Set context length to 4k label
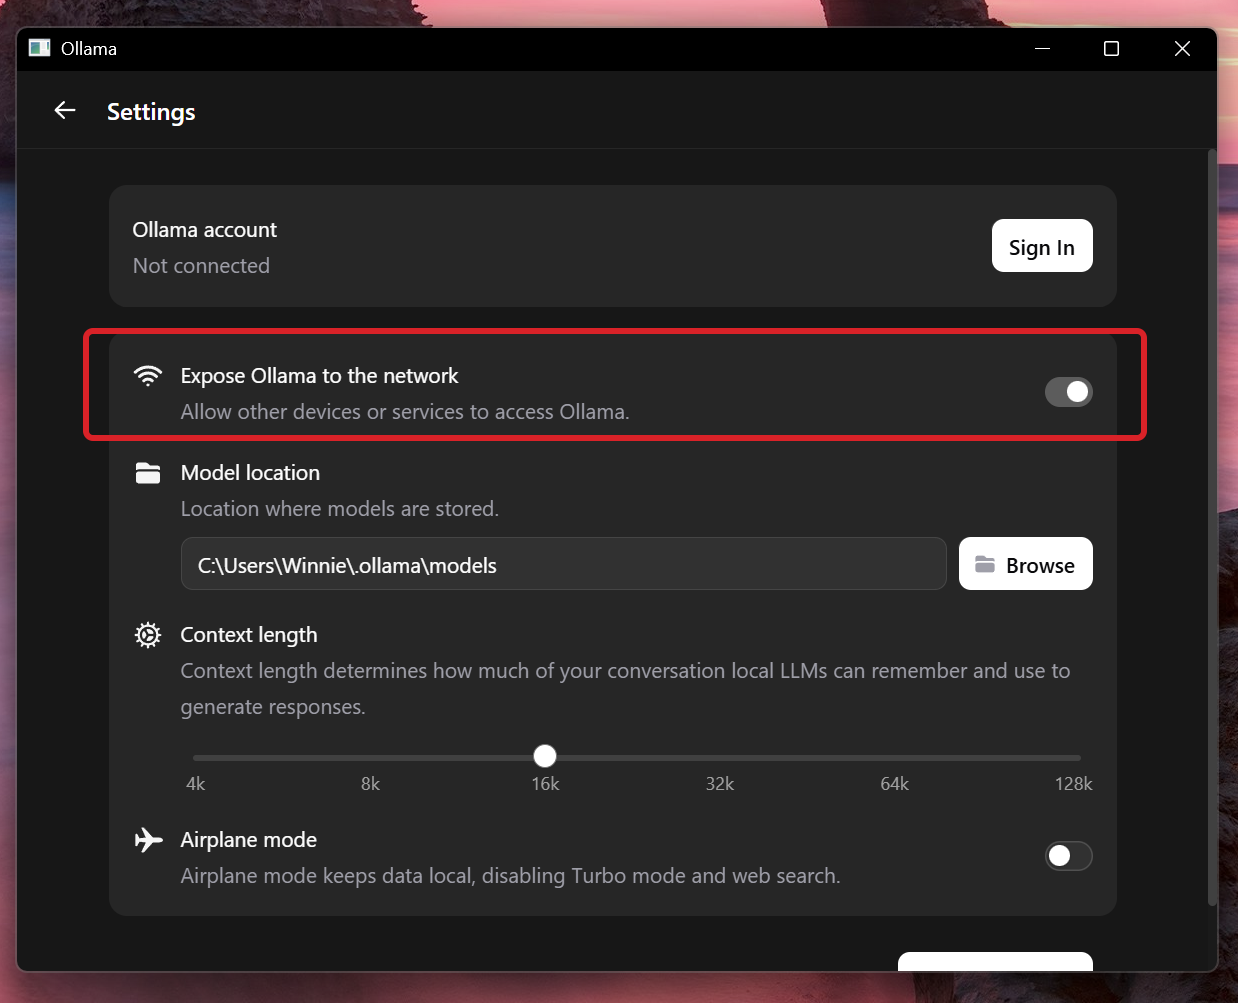Viewport: 1238px width, 1003px height. click(x=196, y=784)
